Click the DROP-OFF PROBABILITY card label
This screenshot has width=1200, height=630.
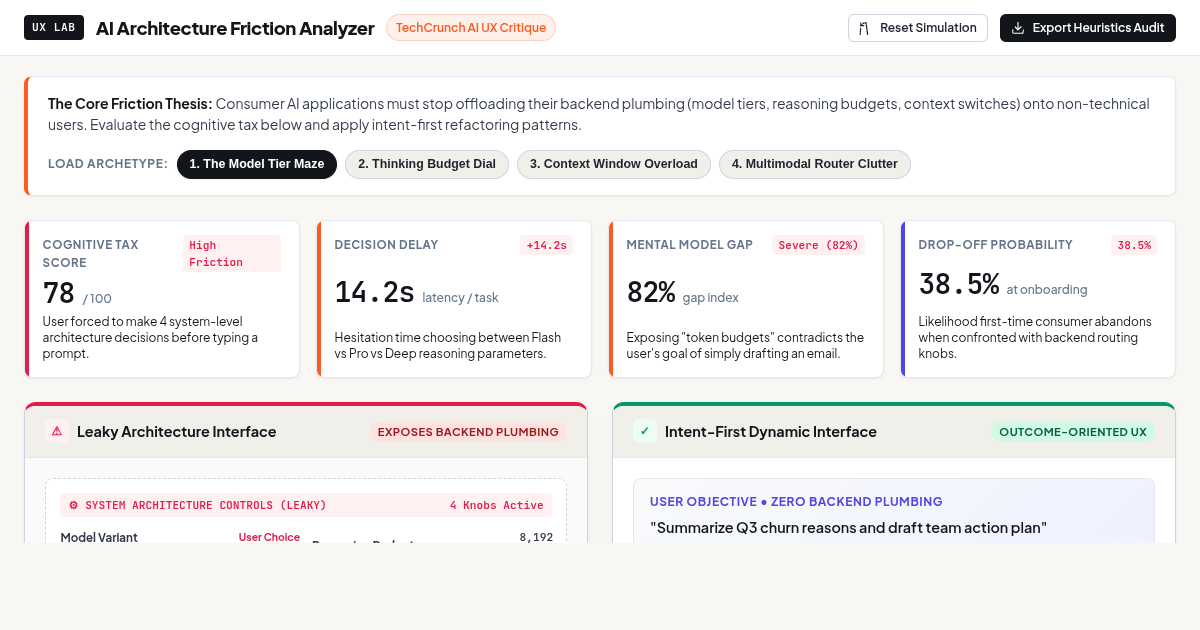(995, 245)
